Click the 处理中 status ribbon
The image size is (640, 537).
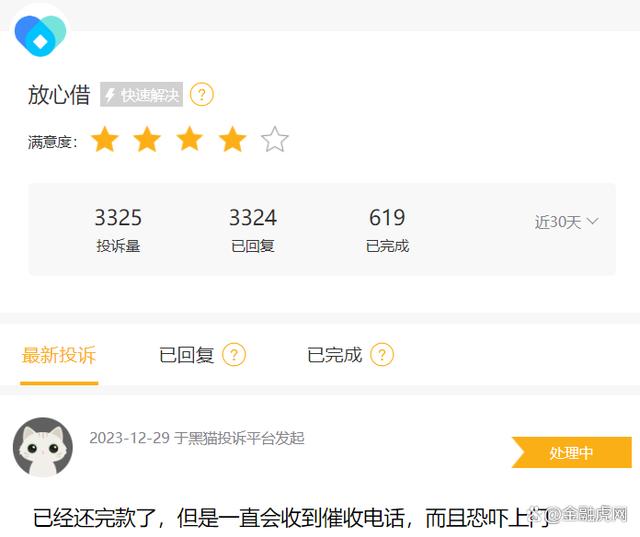pyautogui.click(x=572, y=452)
